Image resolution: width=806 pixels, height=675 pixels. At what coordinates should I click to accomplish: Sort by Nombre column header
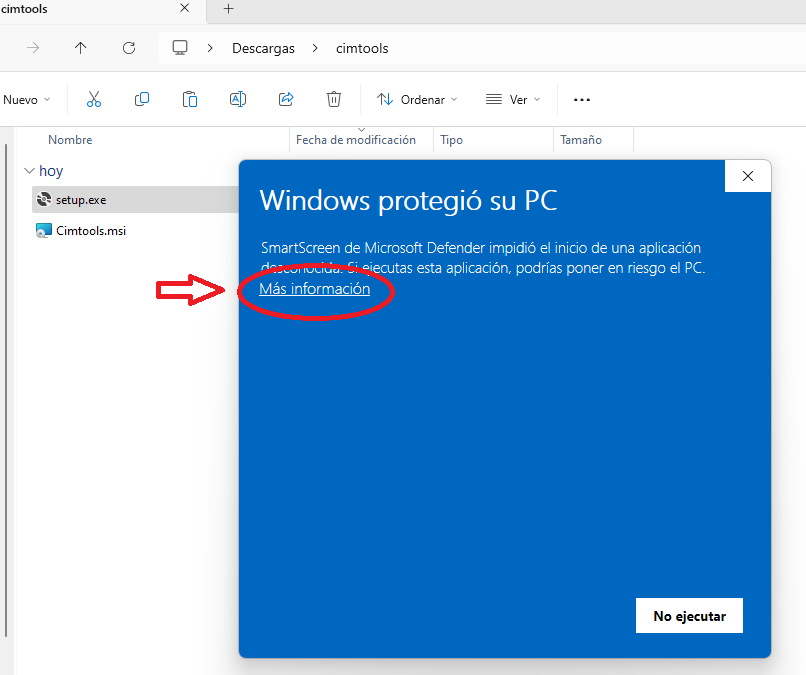[70, 140]
